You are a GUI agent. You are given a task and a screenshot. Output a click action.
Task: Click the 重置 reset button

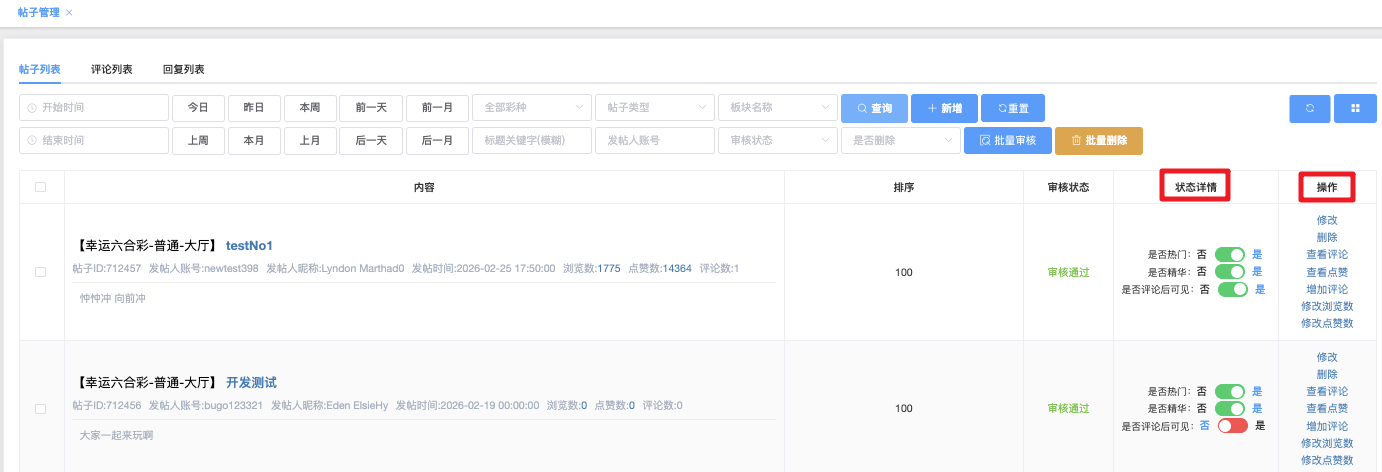pos(1012,108)
